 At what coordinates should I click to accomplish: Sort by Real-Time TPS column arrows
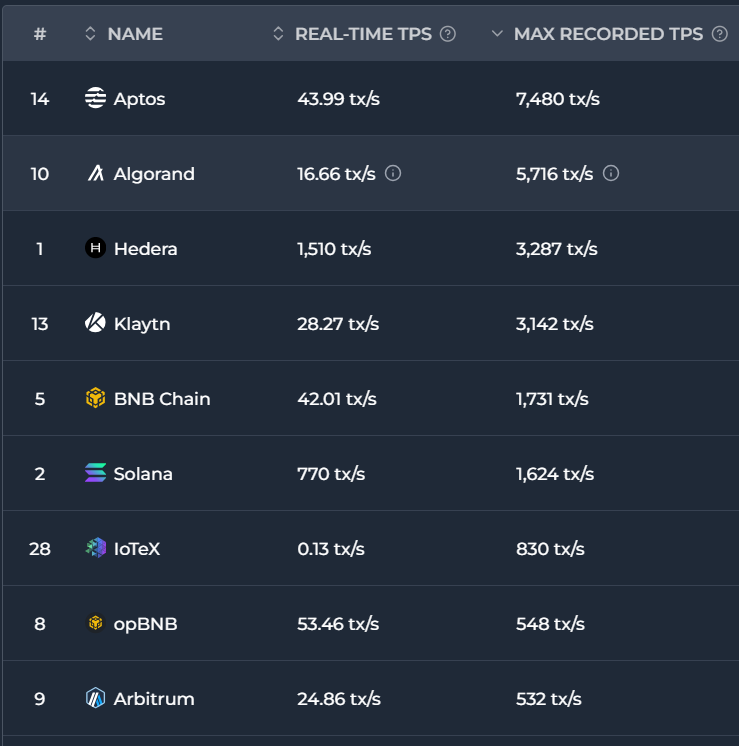coord(278,34)
